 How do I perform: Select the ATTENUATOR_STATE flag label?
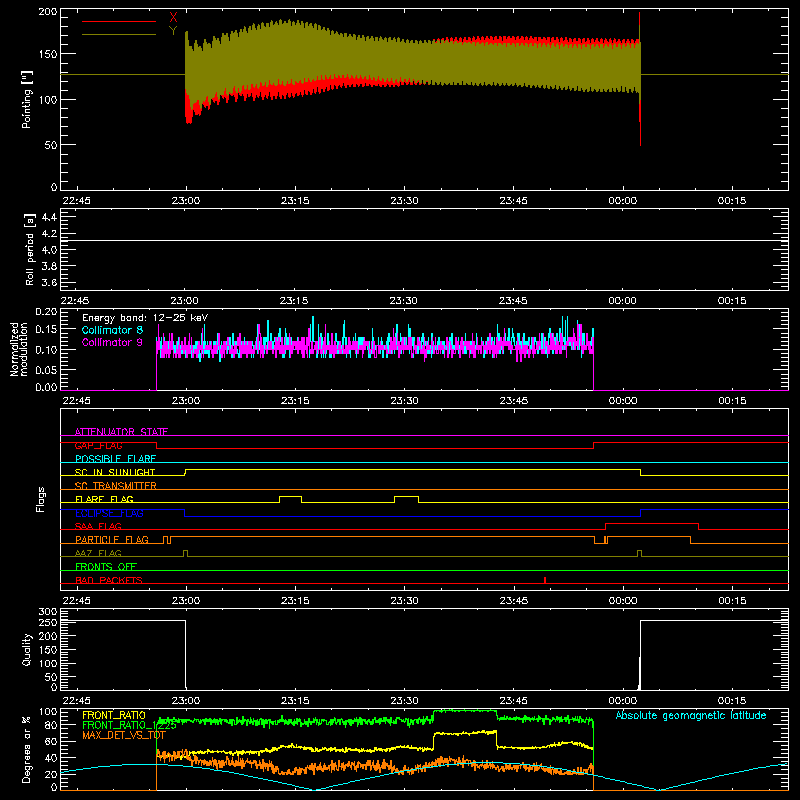(x=121, y=432)
